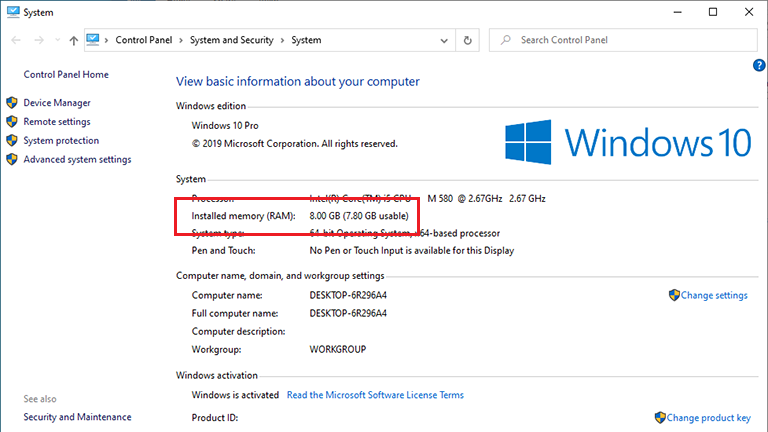This screenshot has width=768, height=432.
Task: Click the Back arrow in navigation bar
Action: [16, 40]
